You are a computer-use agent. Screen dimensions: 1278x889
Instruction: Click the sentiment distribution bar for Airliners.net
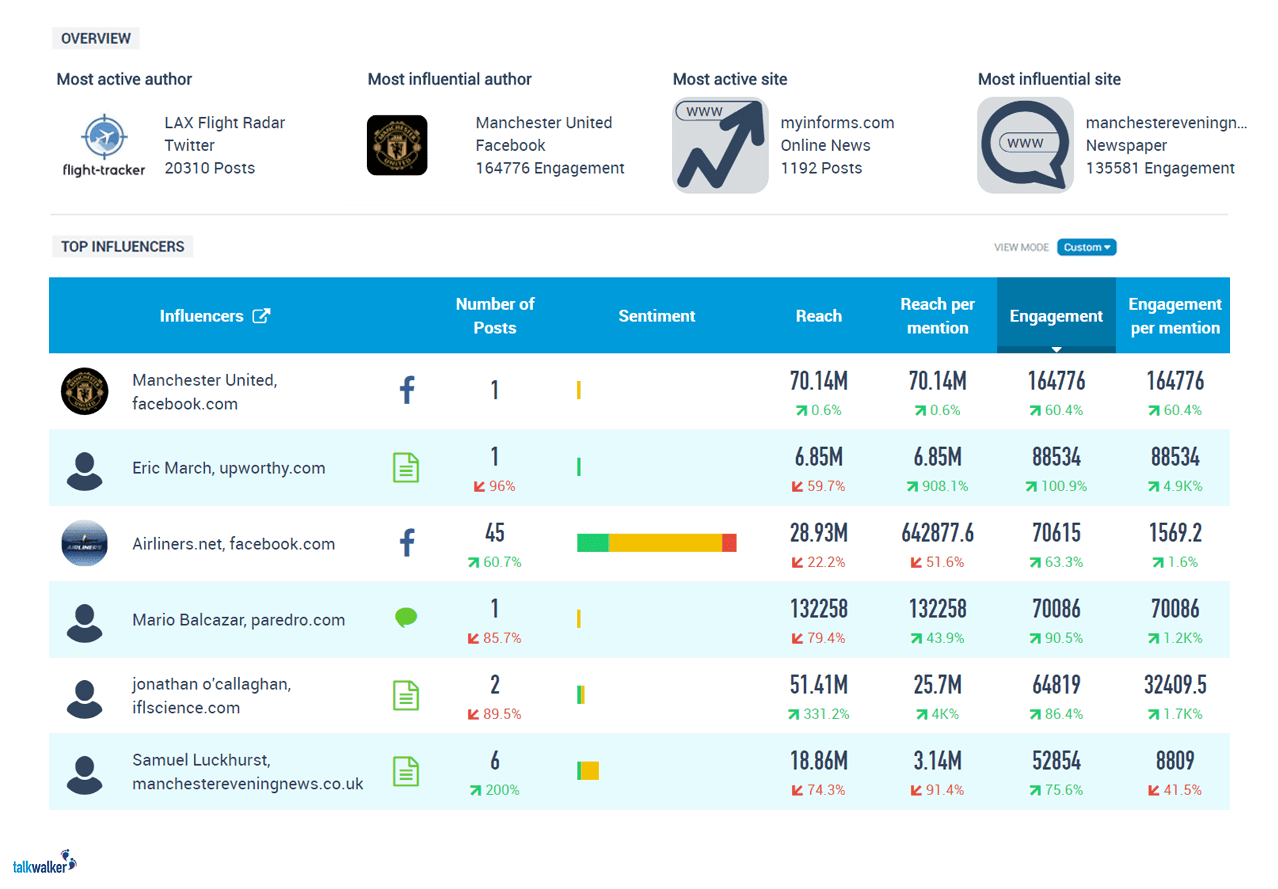pyautogui.click(x=656, y=543)
